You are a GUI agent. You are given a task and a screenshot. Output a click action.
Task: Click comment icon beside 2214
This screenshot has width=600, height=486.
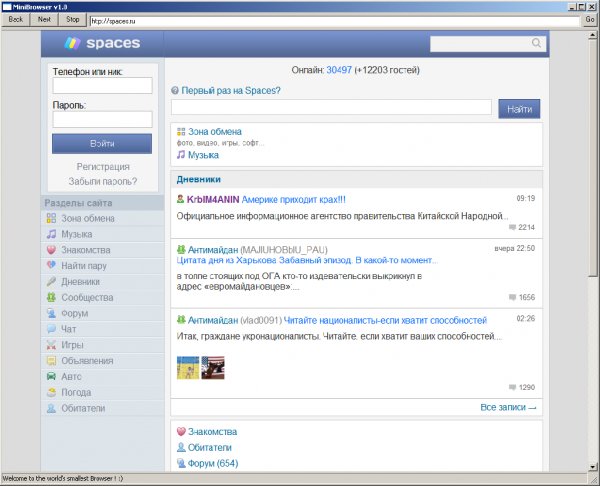pyautogui.click(x=512, y=227)
